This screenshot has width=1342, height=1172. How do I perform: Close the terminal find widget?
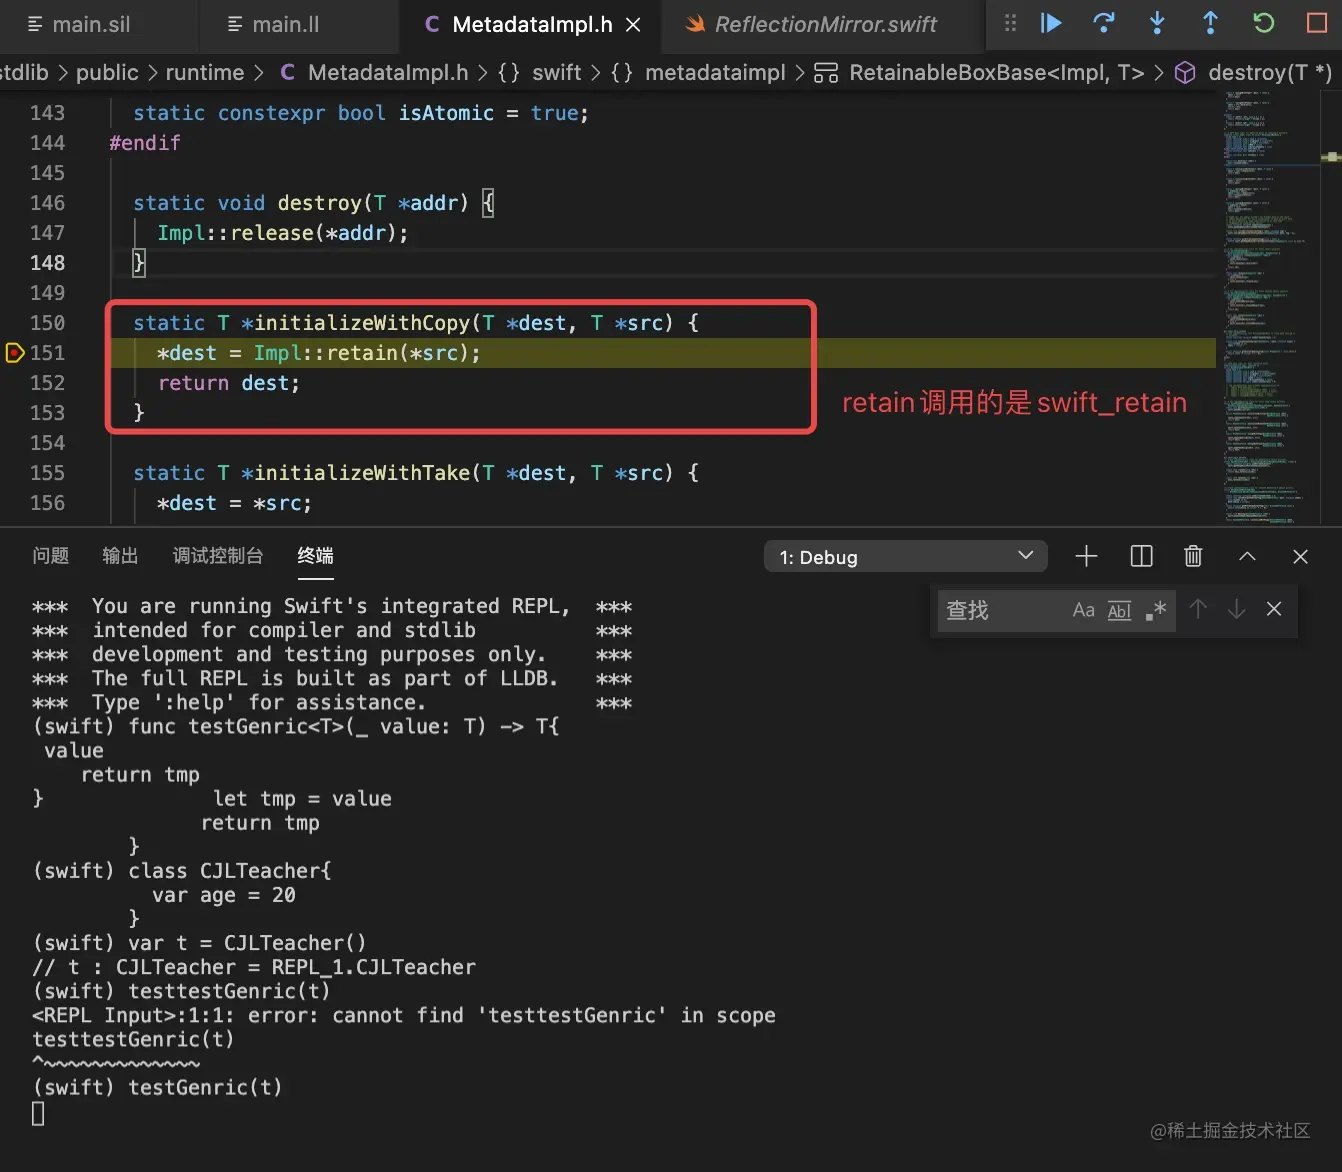[x=1274, y=609]
